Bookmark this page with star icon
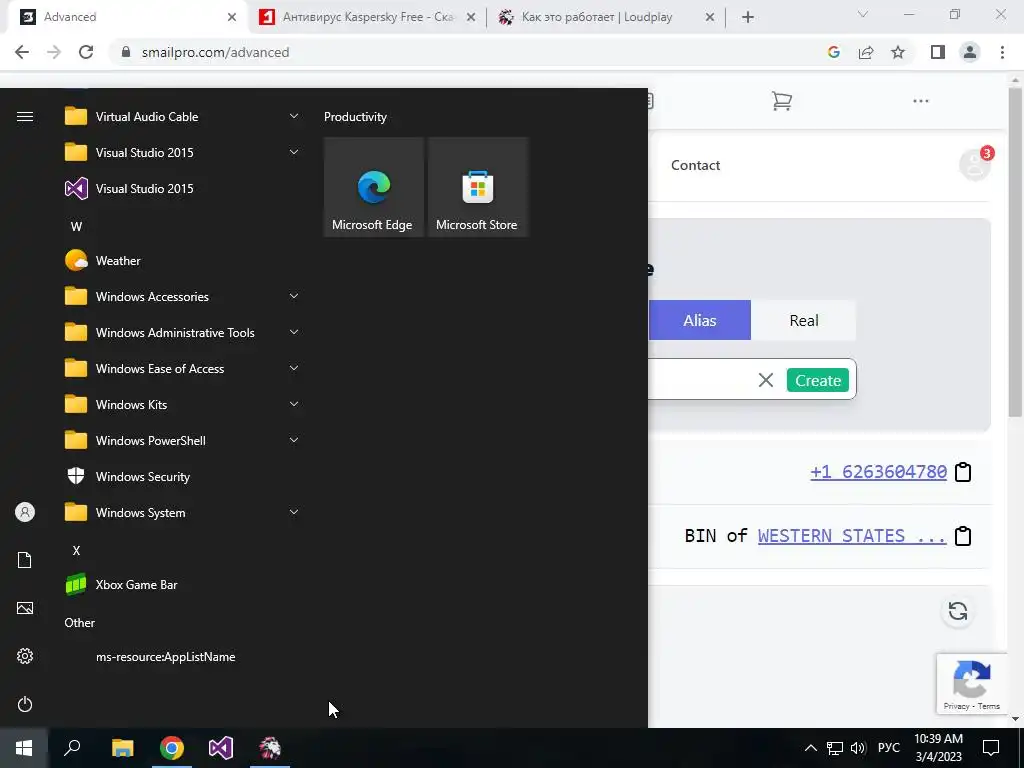1024x768 pixels. [x=898, y=52]
